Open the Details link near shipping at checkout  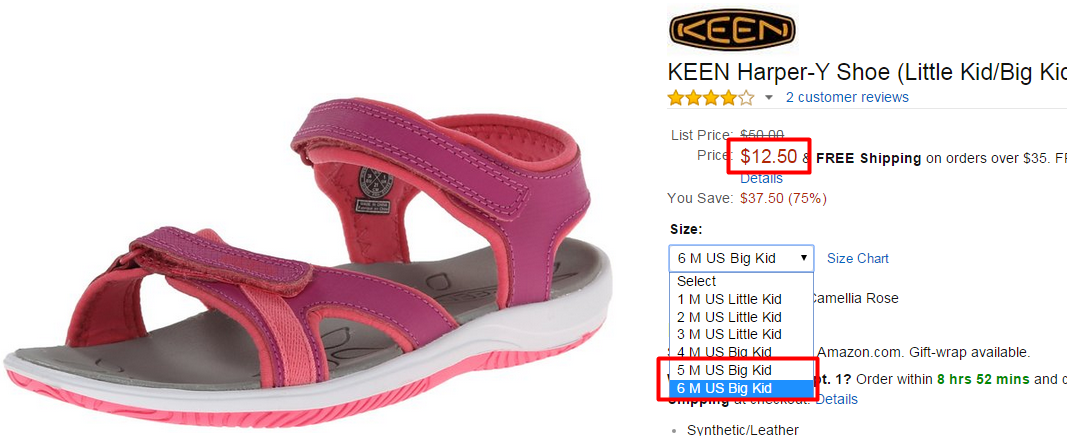(837, 399)
